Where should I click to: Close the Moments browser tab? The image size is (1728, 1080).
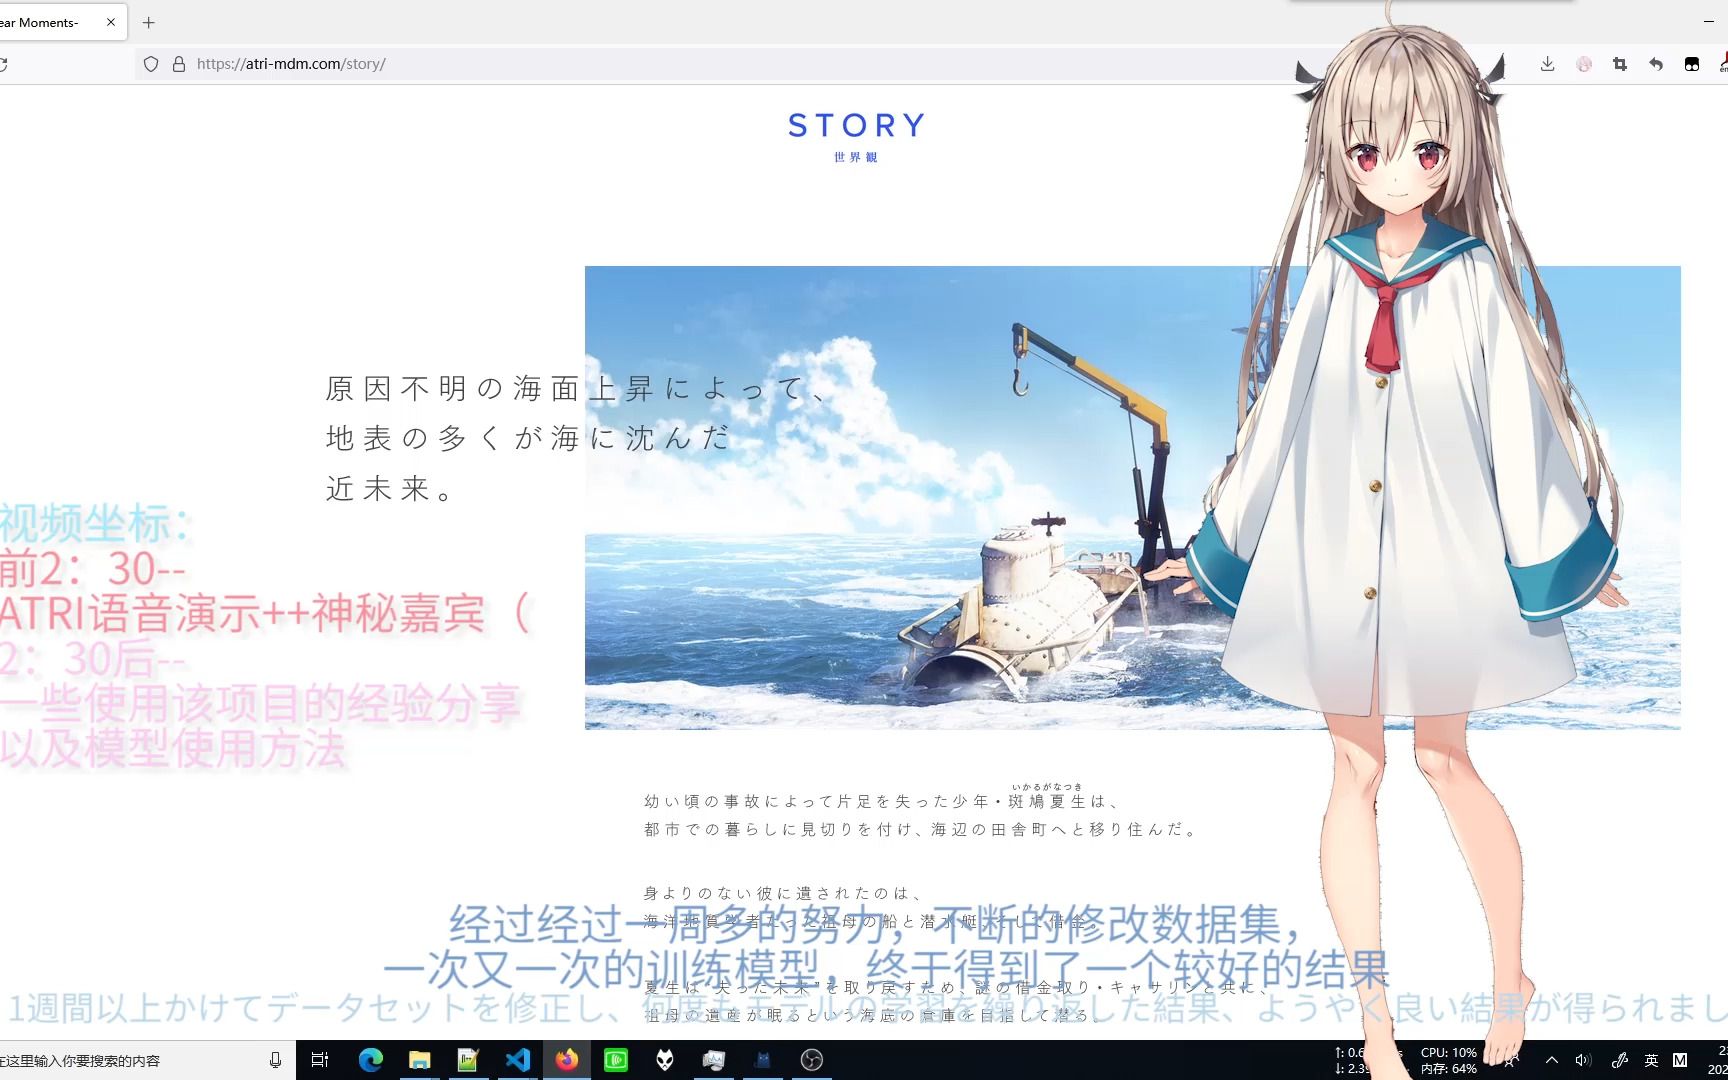click(x=111, y=22)
